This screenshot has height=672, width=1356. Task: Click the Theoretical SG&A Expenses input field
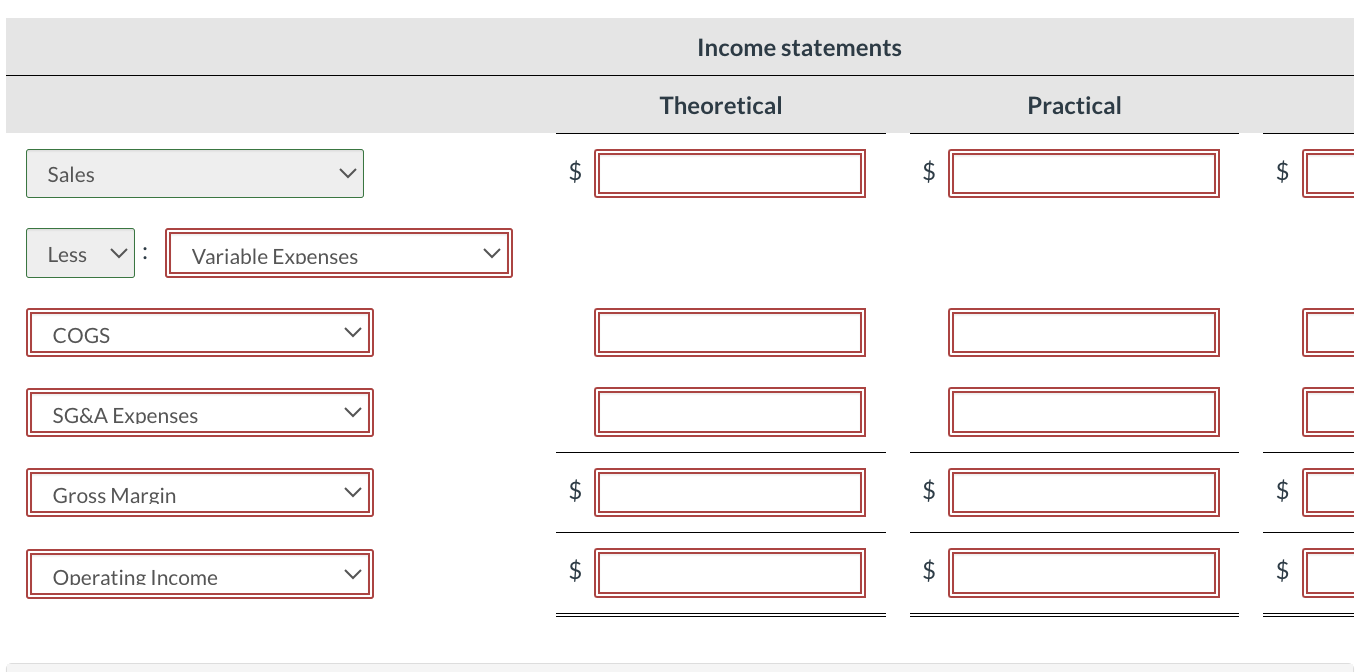730,413
